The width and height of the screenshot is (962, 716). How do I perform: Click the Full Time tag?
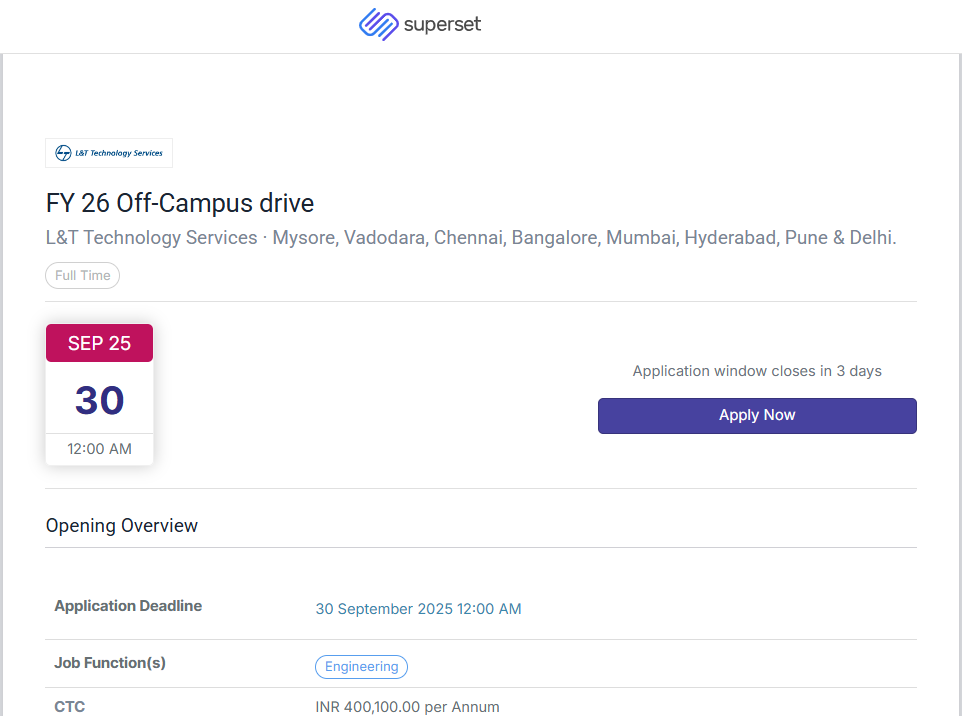[x=83, y=276]
